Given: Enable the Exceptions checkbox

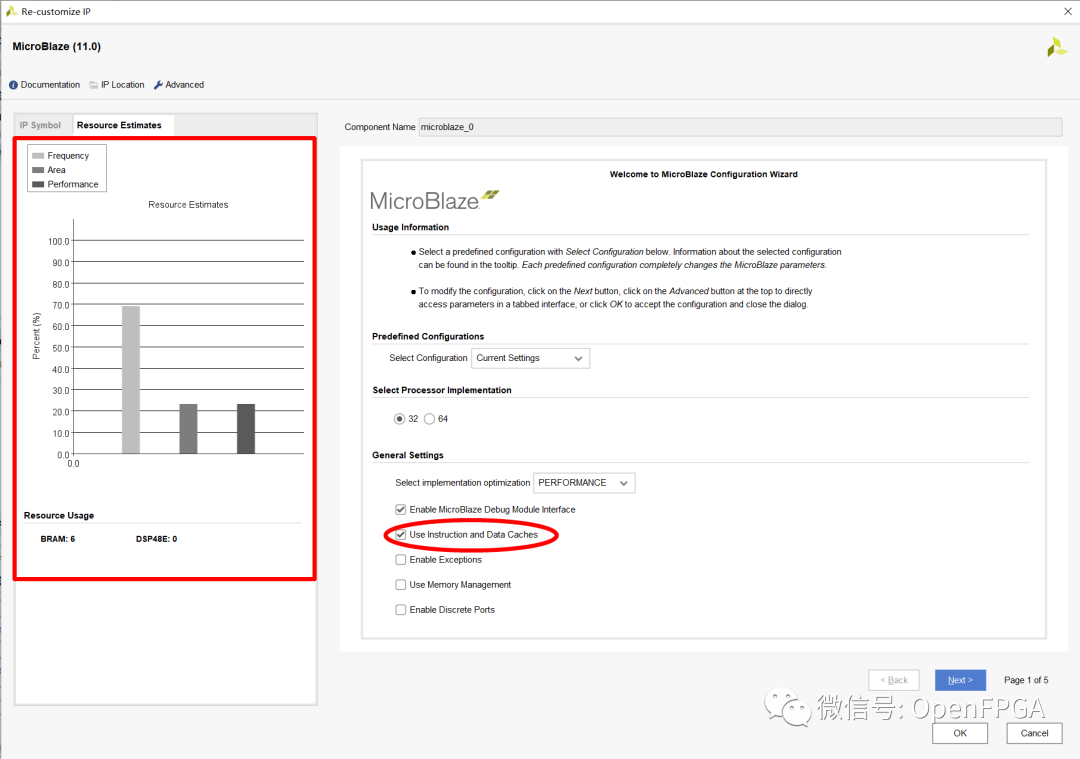Looking at the screenshot, I should (x=400, y=560).
